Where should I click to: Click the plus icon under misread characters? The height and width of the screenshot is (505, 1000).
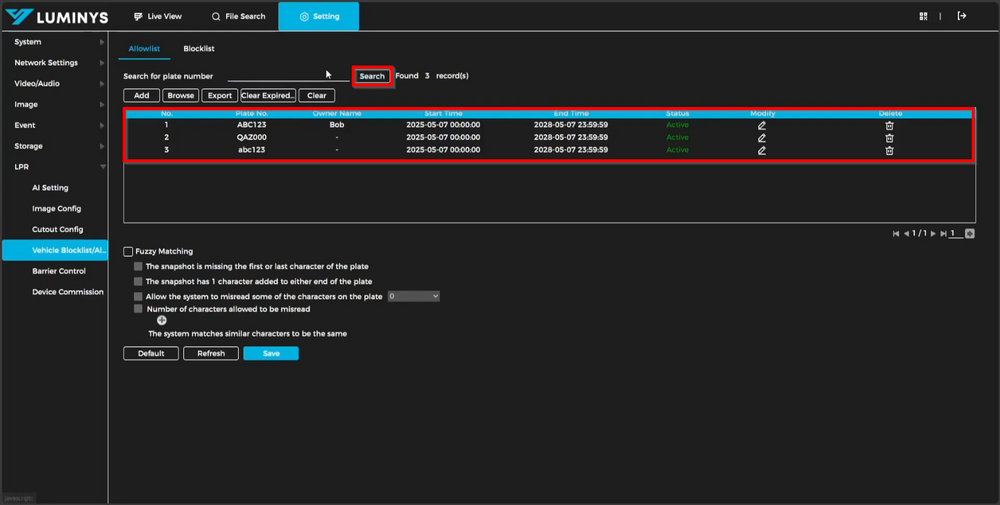161,321
